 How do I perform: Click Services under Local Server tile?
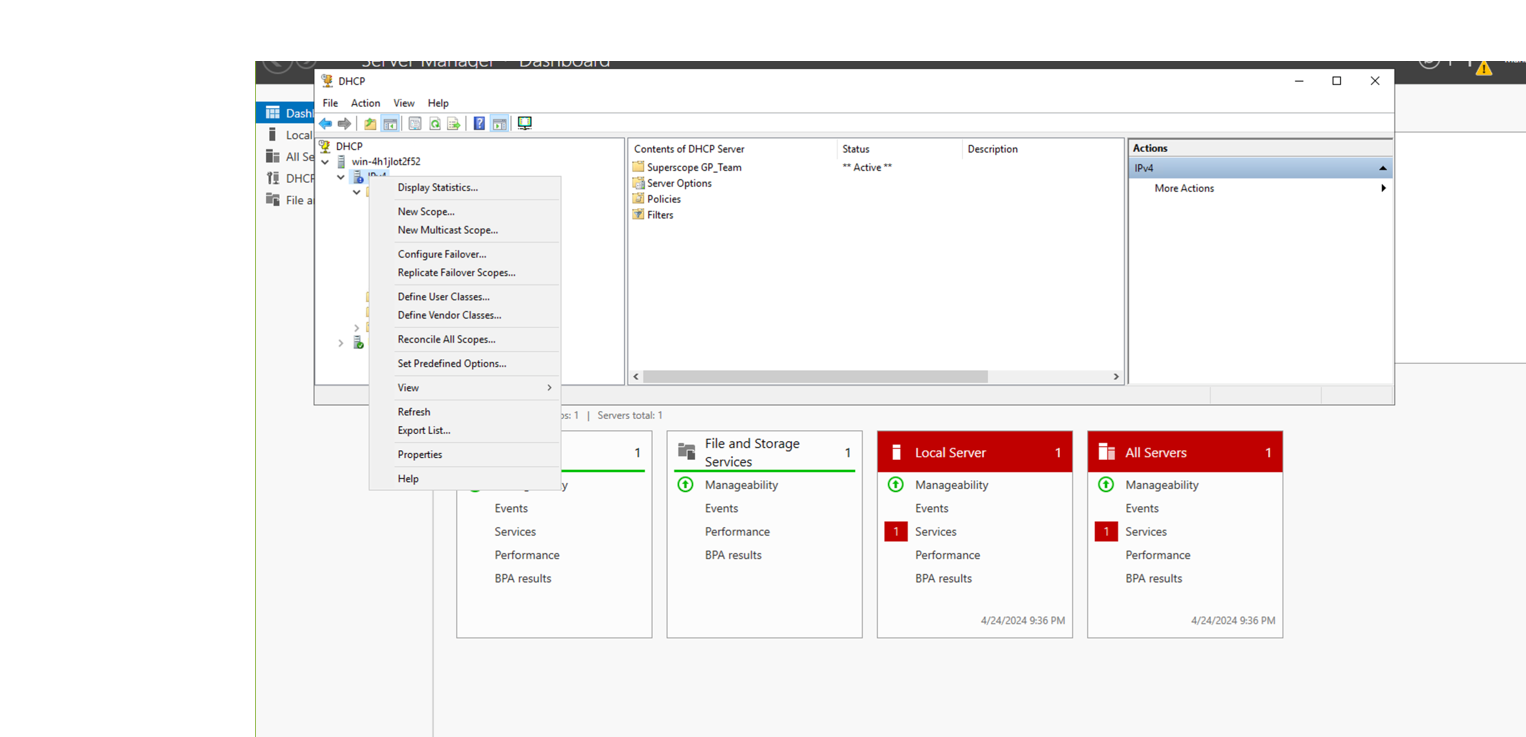coord(935,532)
